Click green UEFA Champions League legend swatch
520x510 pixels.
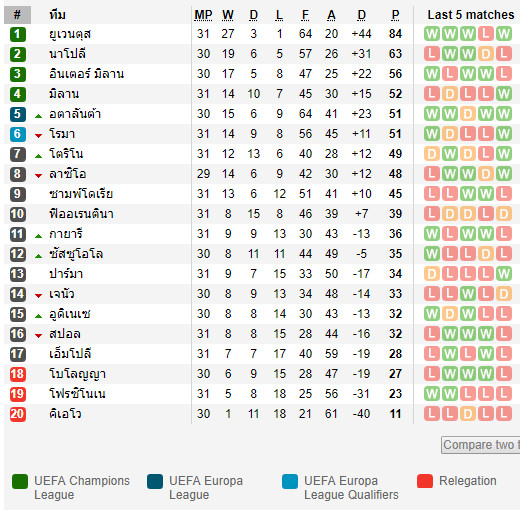click(x=20, y=481)
